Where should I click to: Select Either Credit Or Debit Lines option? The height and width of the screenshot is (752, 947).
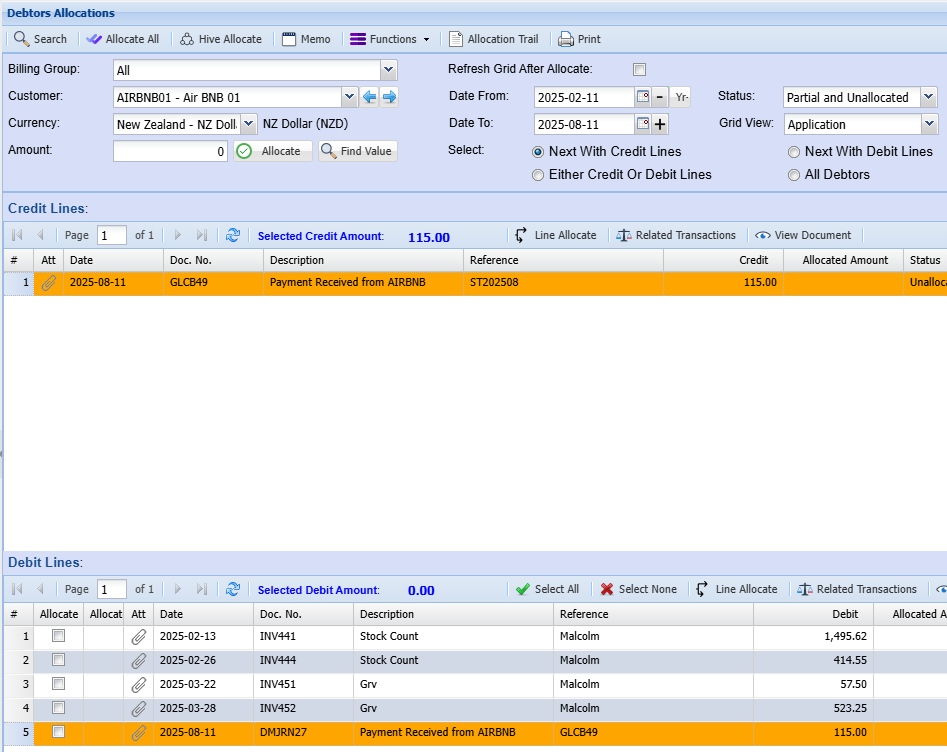539,174
